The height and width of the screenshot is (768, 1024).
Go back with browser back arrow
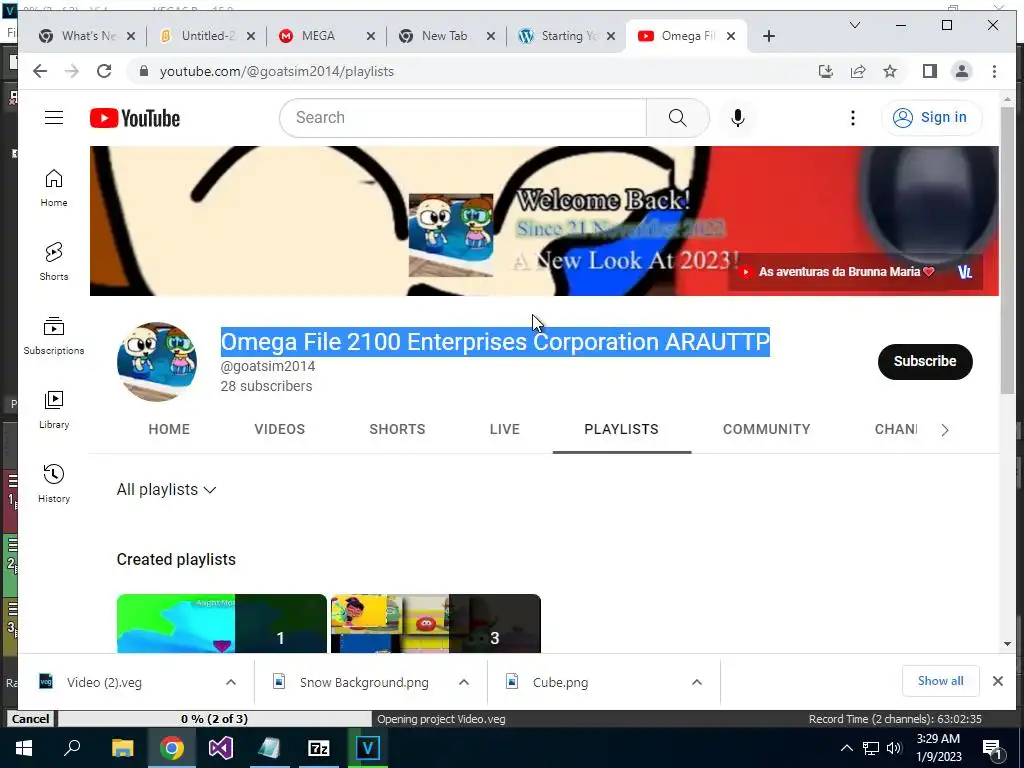click(x=40, y=71)
